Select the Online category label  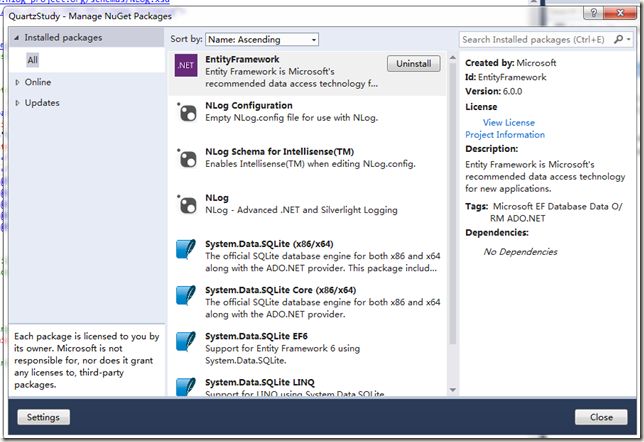click(x=38, y=82)
